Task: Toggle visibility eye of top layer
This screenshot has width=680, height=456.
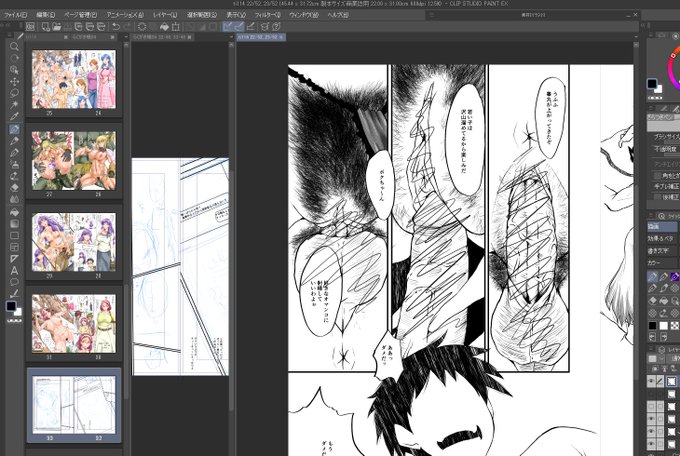Action: tap(651, 381)
